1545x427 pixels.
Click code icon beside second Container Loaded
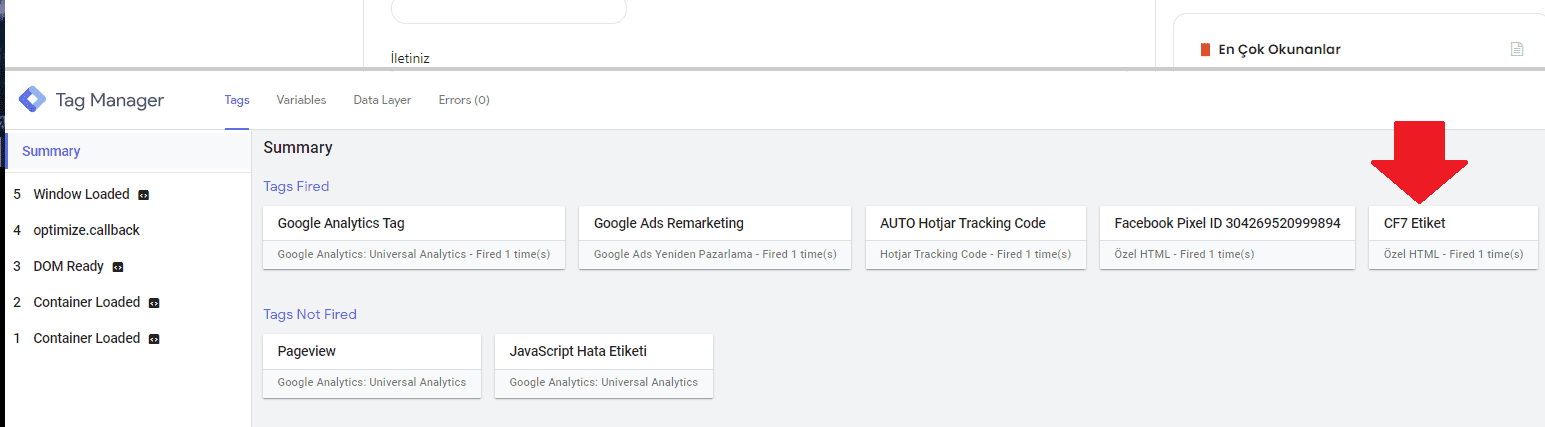click(154, 303)
